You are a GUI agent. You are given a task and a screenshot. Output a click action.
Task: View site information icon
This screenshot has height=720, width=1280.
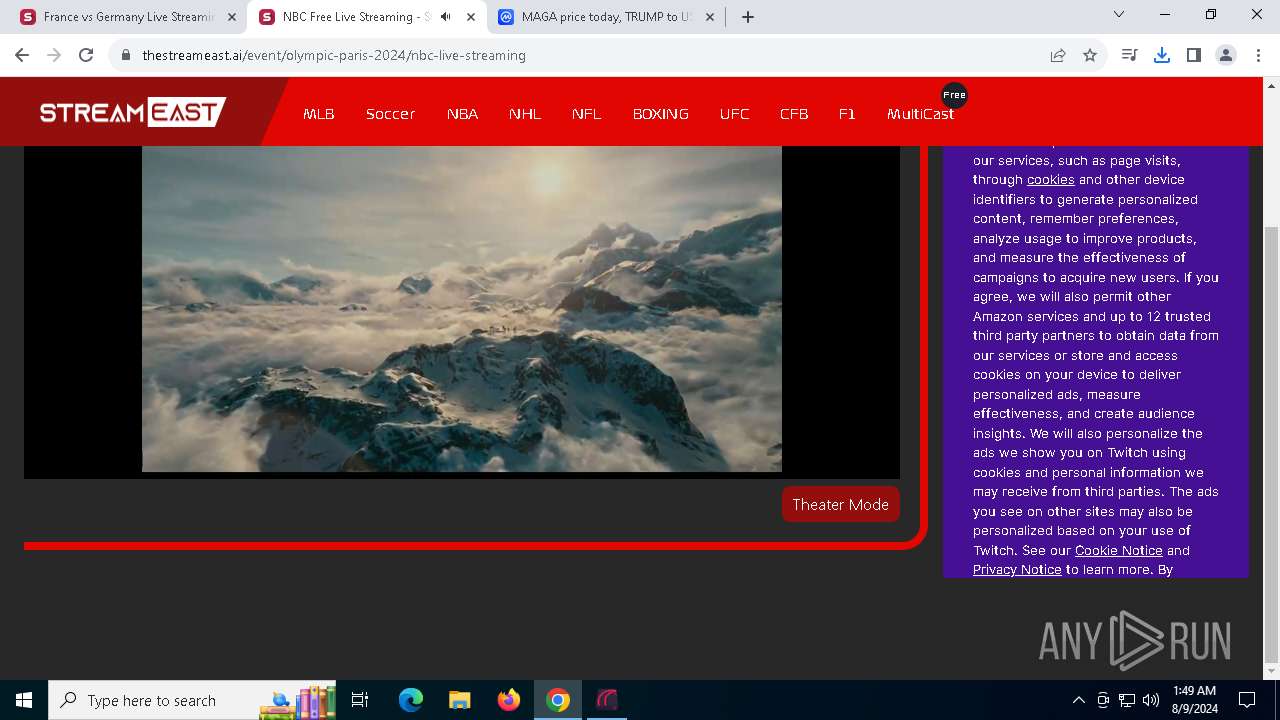[x=126, y=55]
